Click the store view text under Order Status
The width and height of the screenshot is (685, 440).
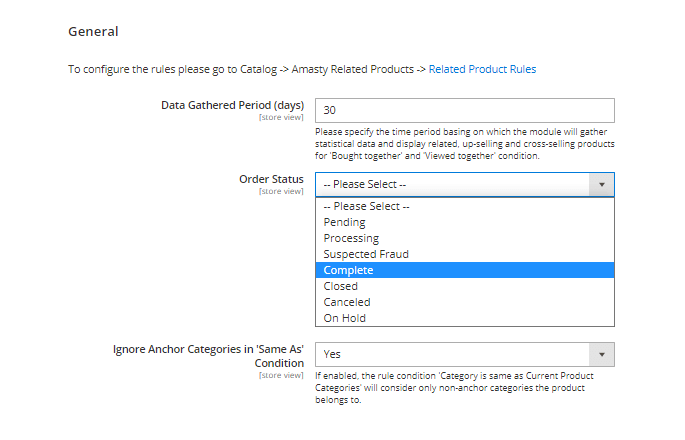coord(280,191)
